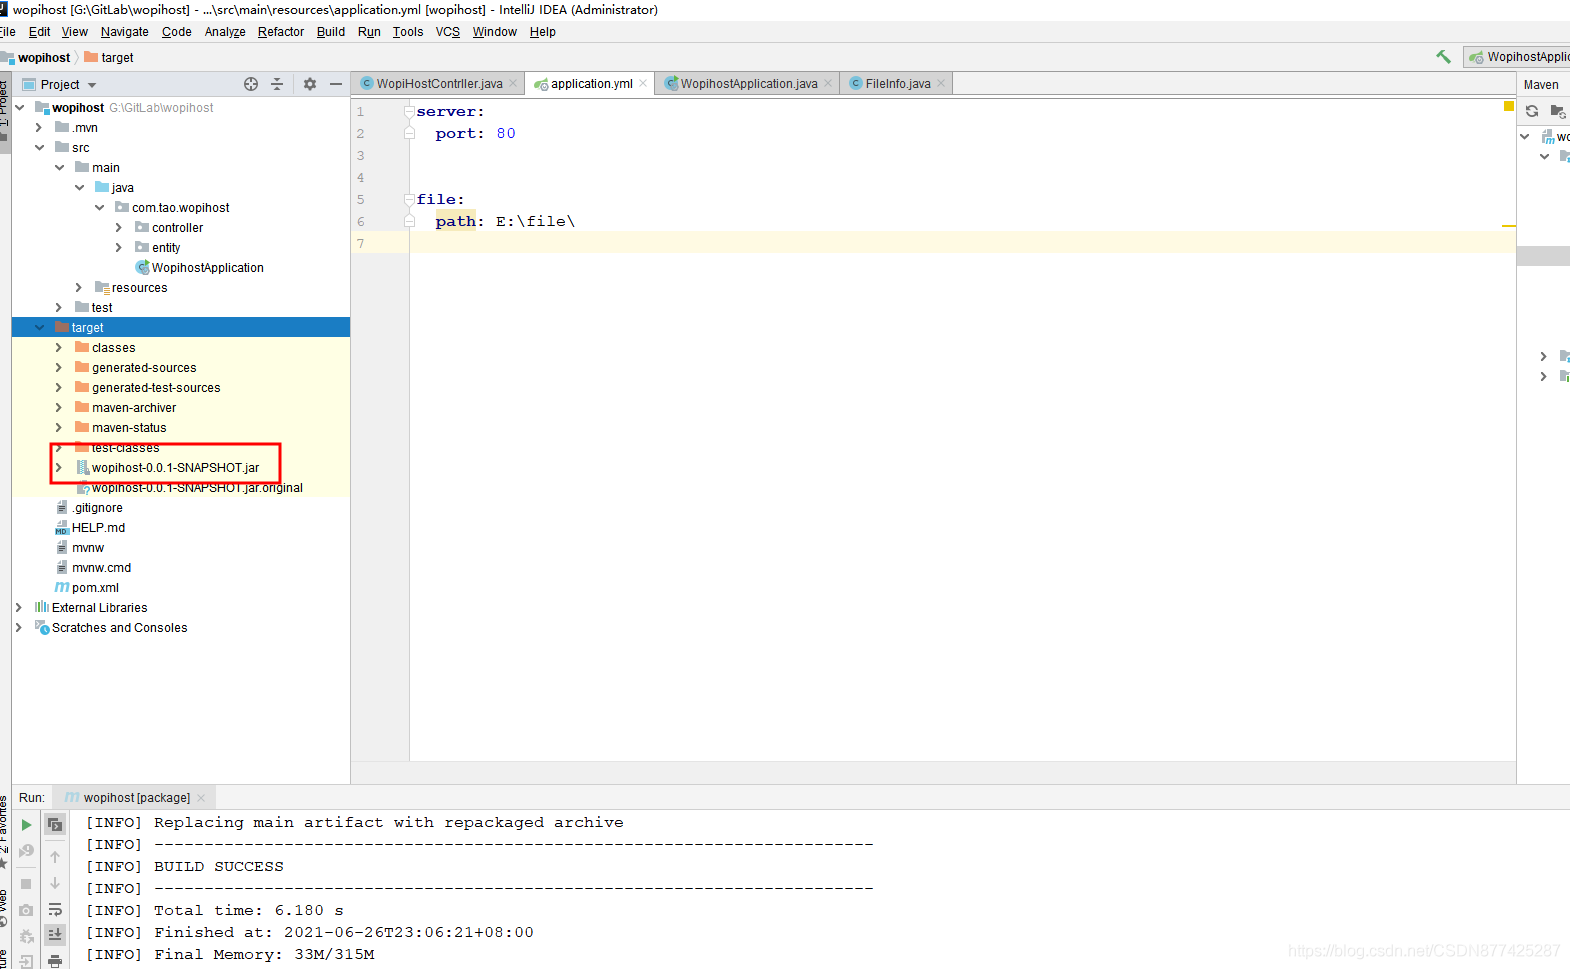Close the wopihost [package] run tab
1570x969 pixels.
coord(201,798)
